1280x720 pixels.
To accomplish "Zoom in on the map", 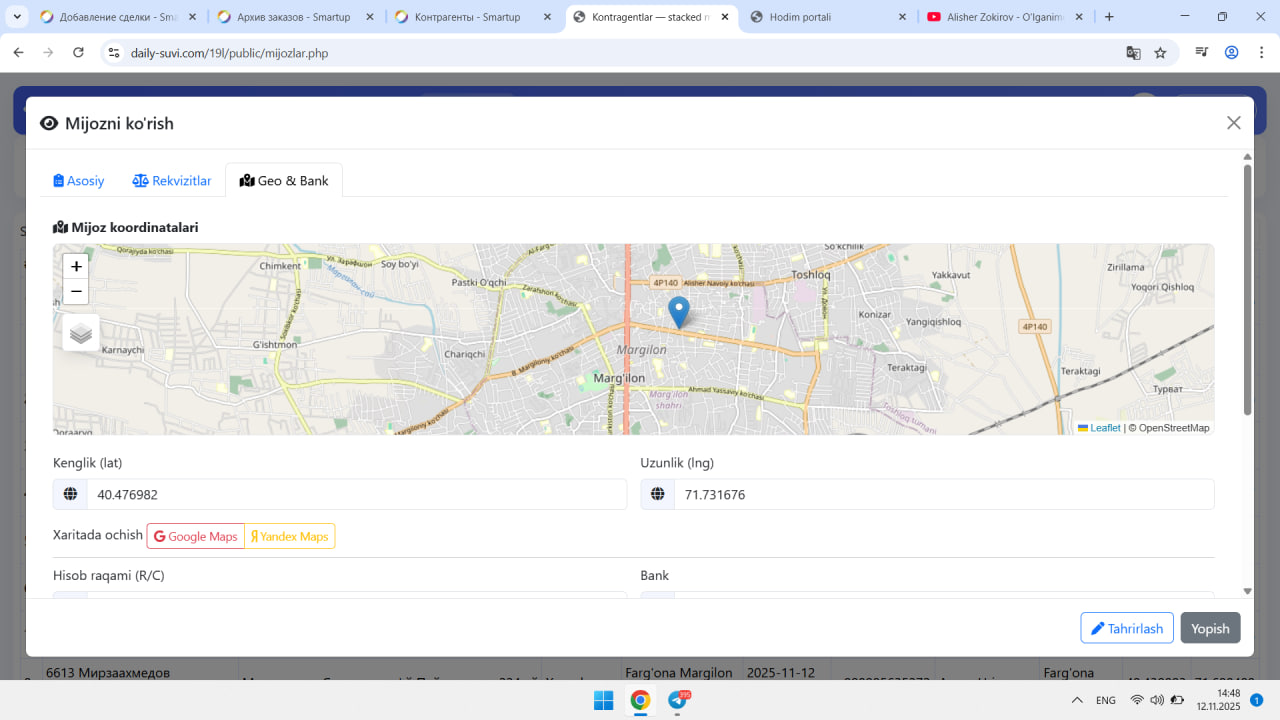I will (76, 267).
